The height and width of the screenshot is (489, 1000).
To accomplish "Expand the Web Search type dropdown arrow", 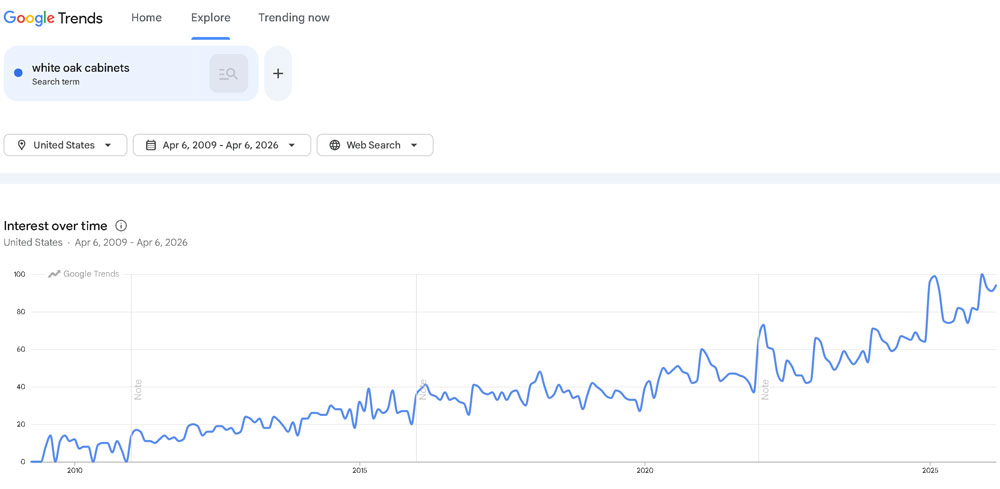I will [x=414, y=145].
